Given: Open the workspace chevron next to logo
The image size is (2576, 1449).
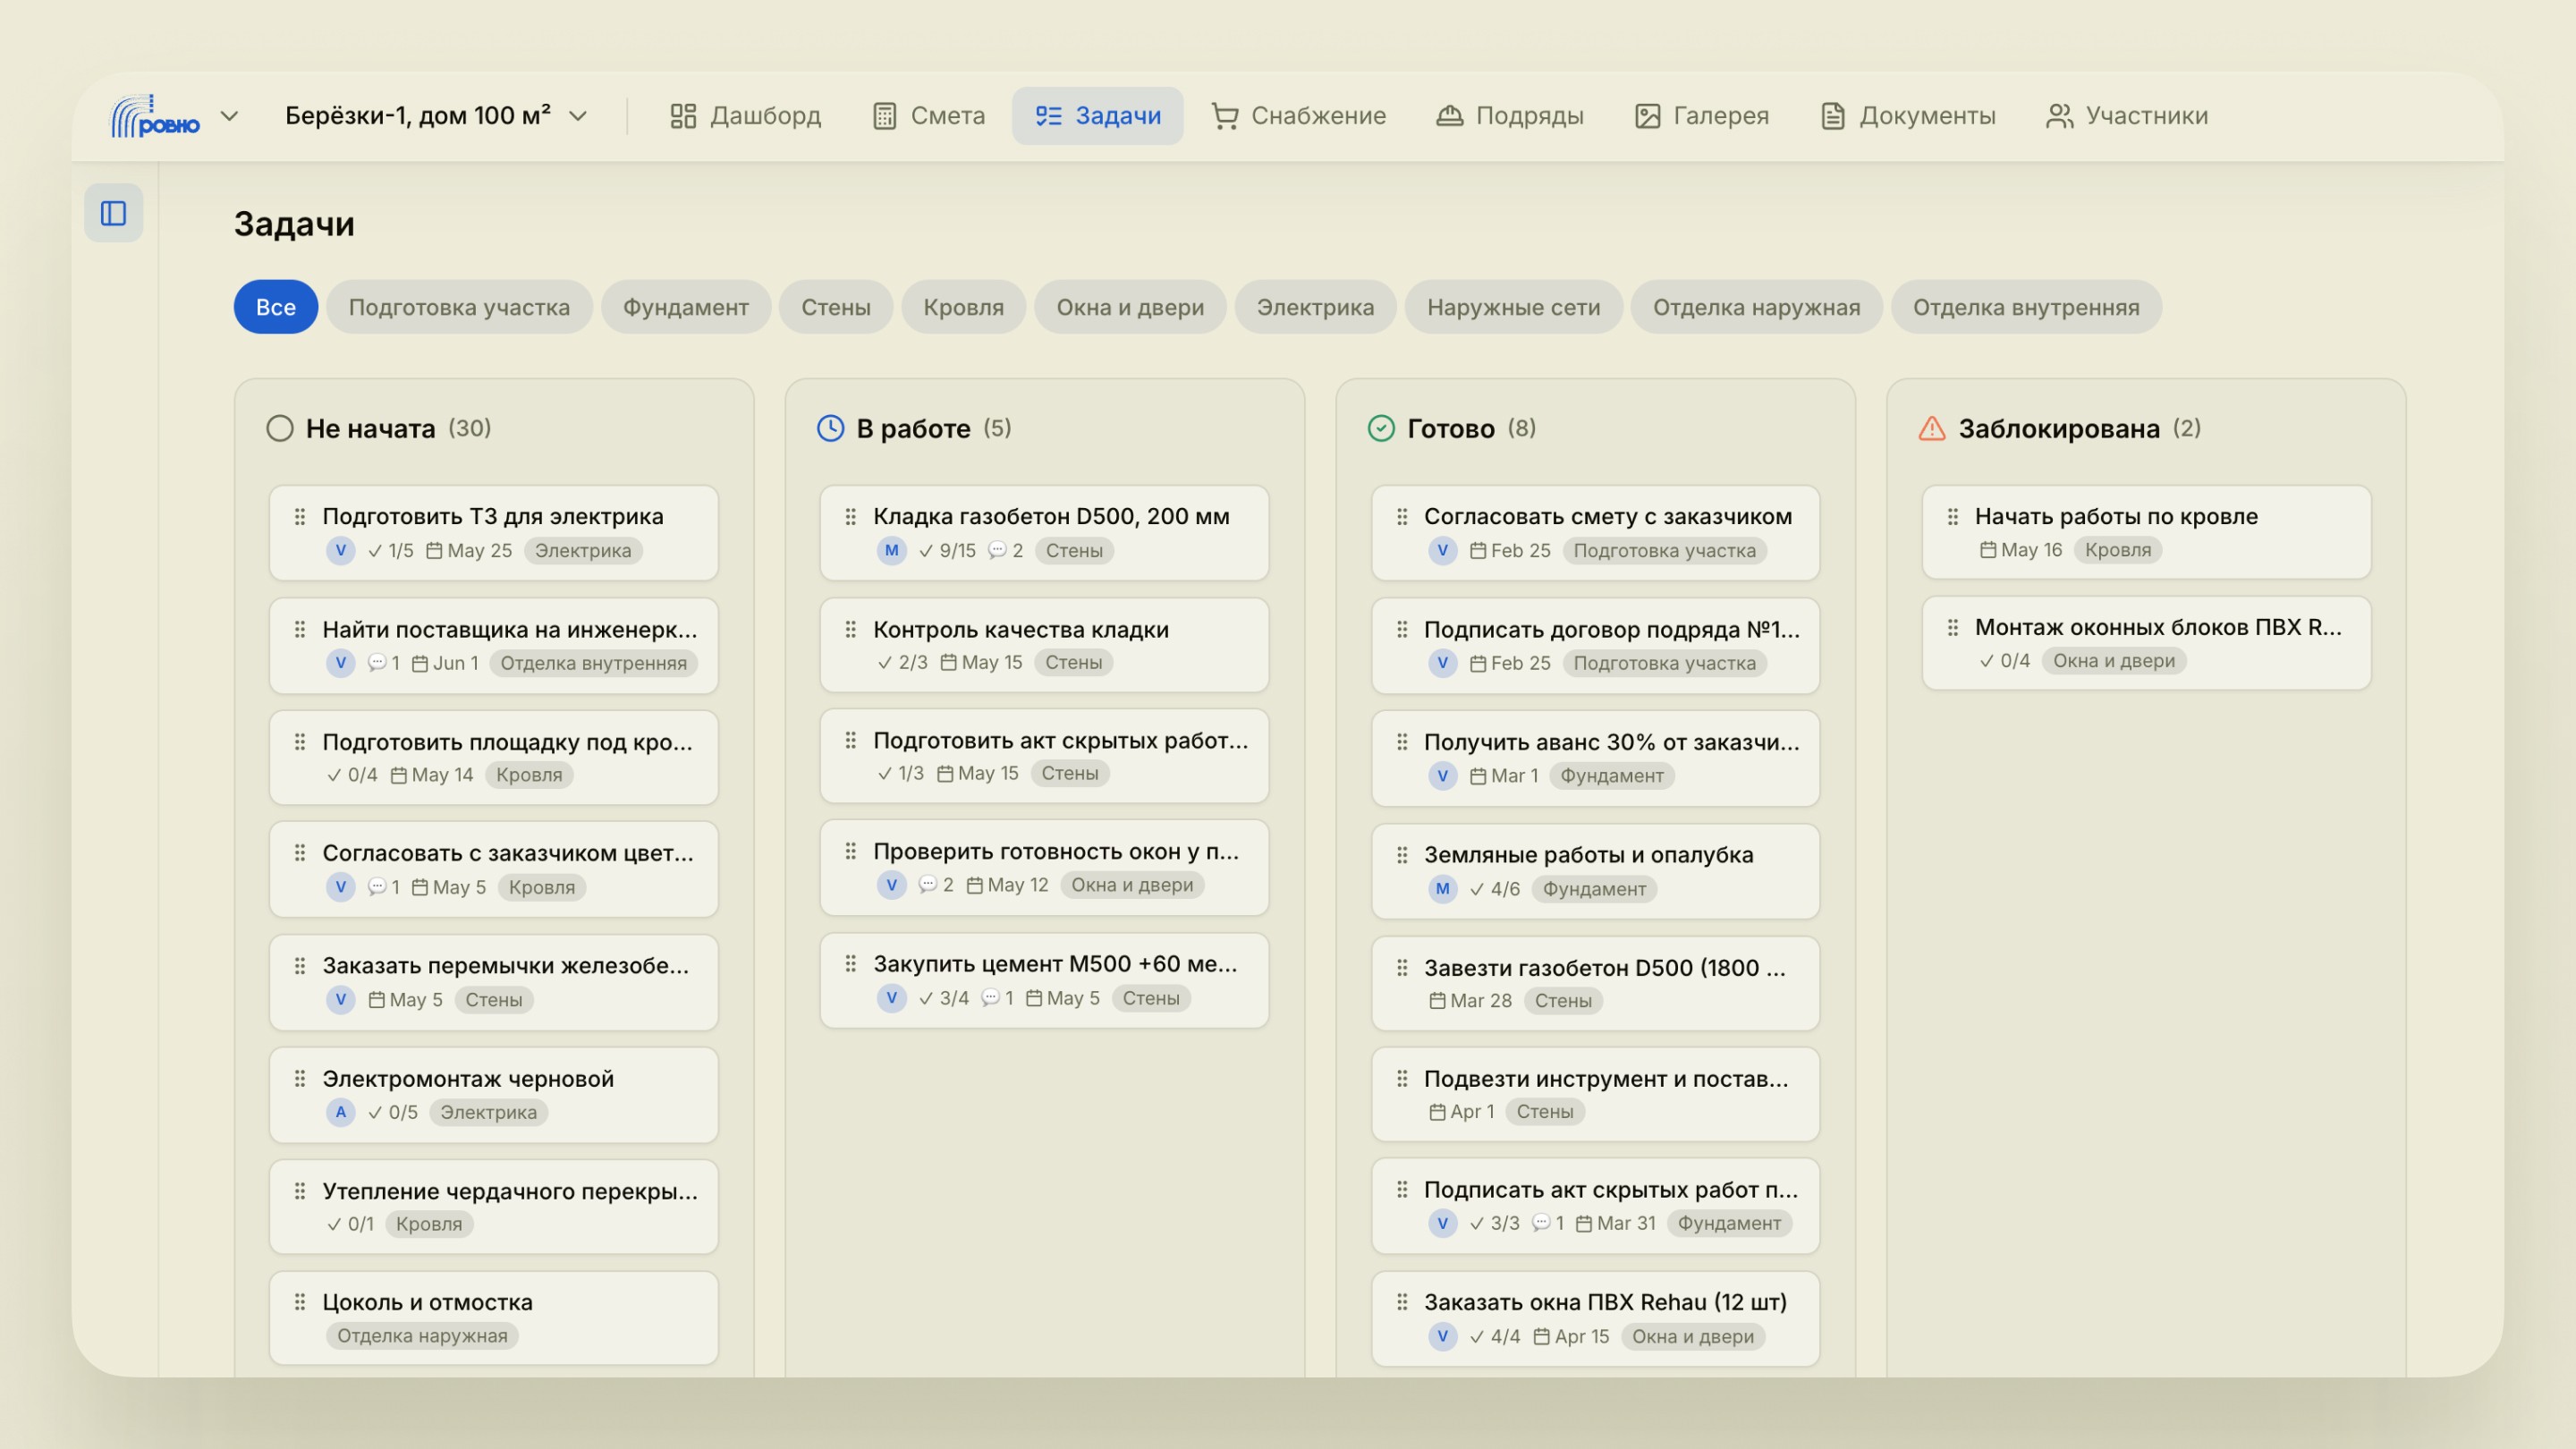Looking at the screenshot, I should pos(230,116).
